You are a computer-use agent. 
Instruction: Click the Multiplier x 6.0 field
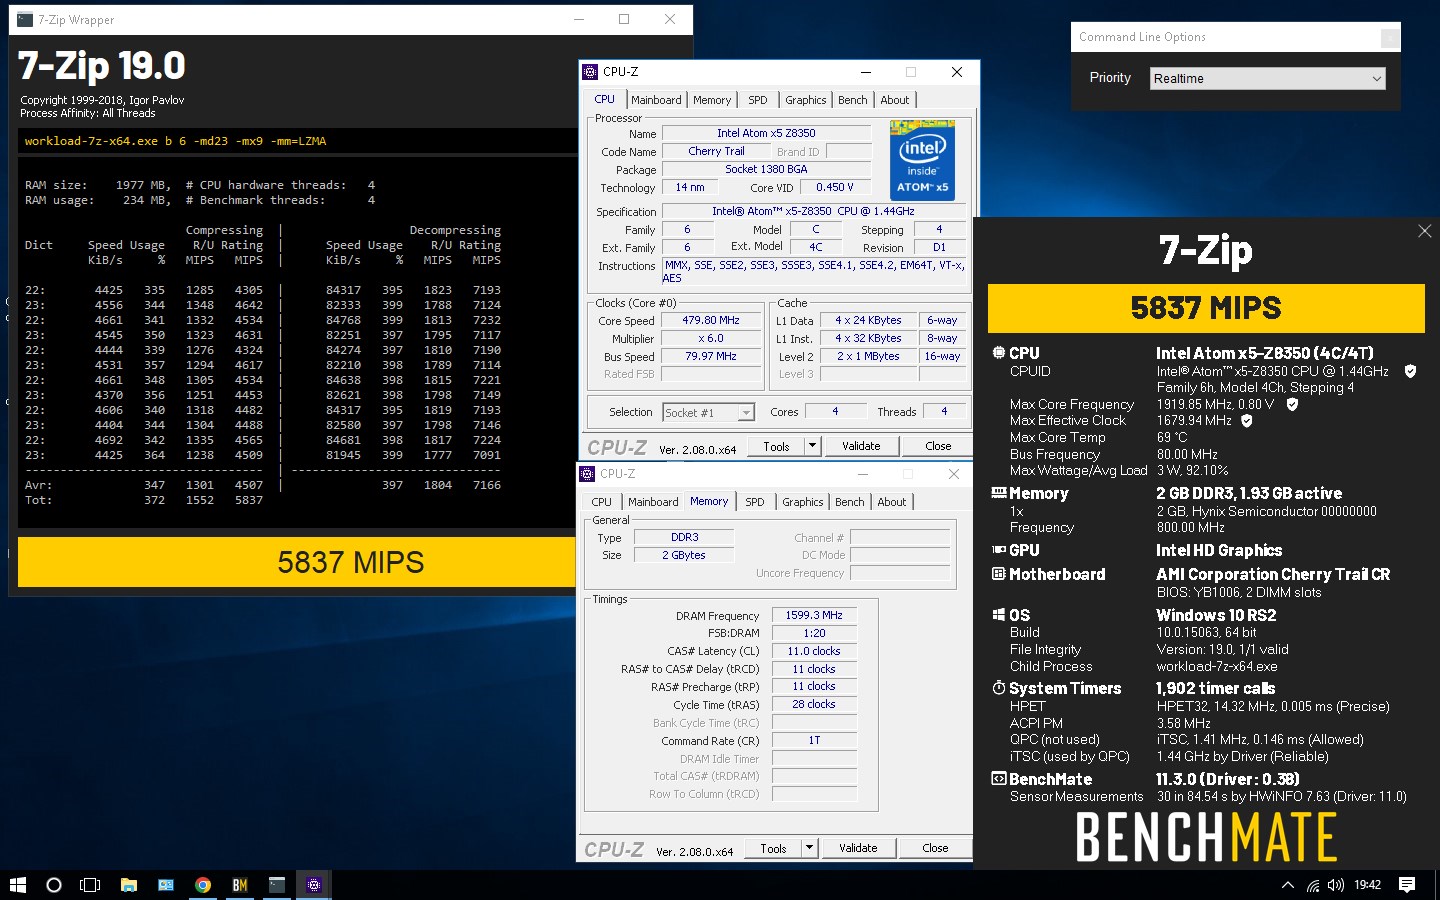(711, 339)
